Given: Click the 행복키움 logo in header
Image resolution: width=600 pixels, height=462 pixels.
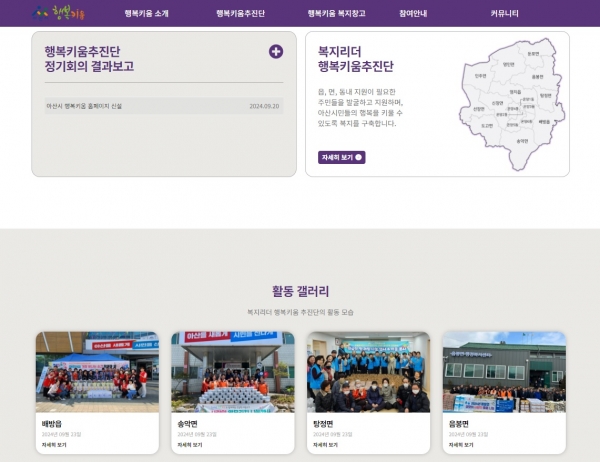Looking at the screenshot, I should tap(58, 13).
